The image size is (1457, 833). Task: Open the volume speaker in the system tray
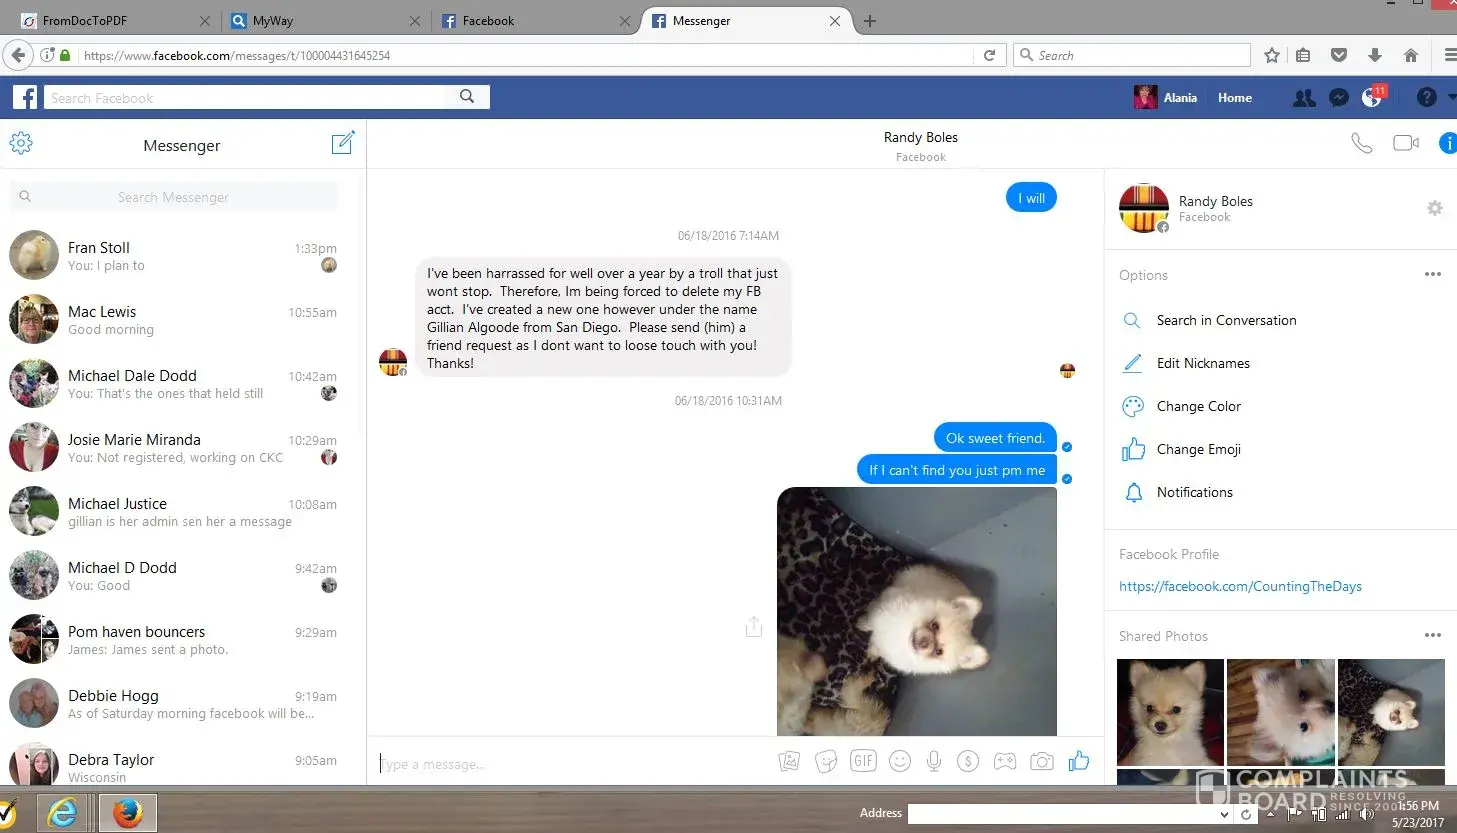pos(1366,814)
